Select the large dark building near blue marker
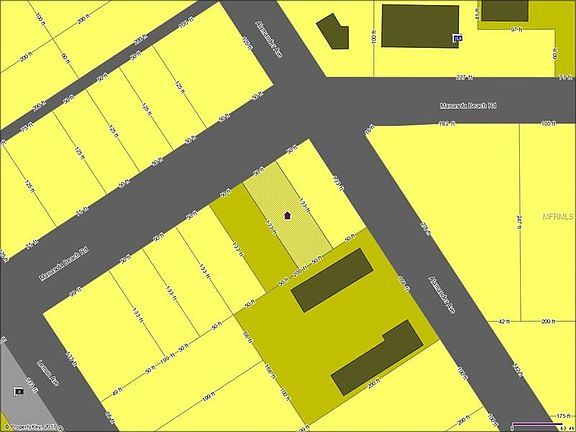This screenshot has width=576, height=432. click(420, 26)
